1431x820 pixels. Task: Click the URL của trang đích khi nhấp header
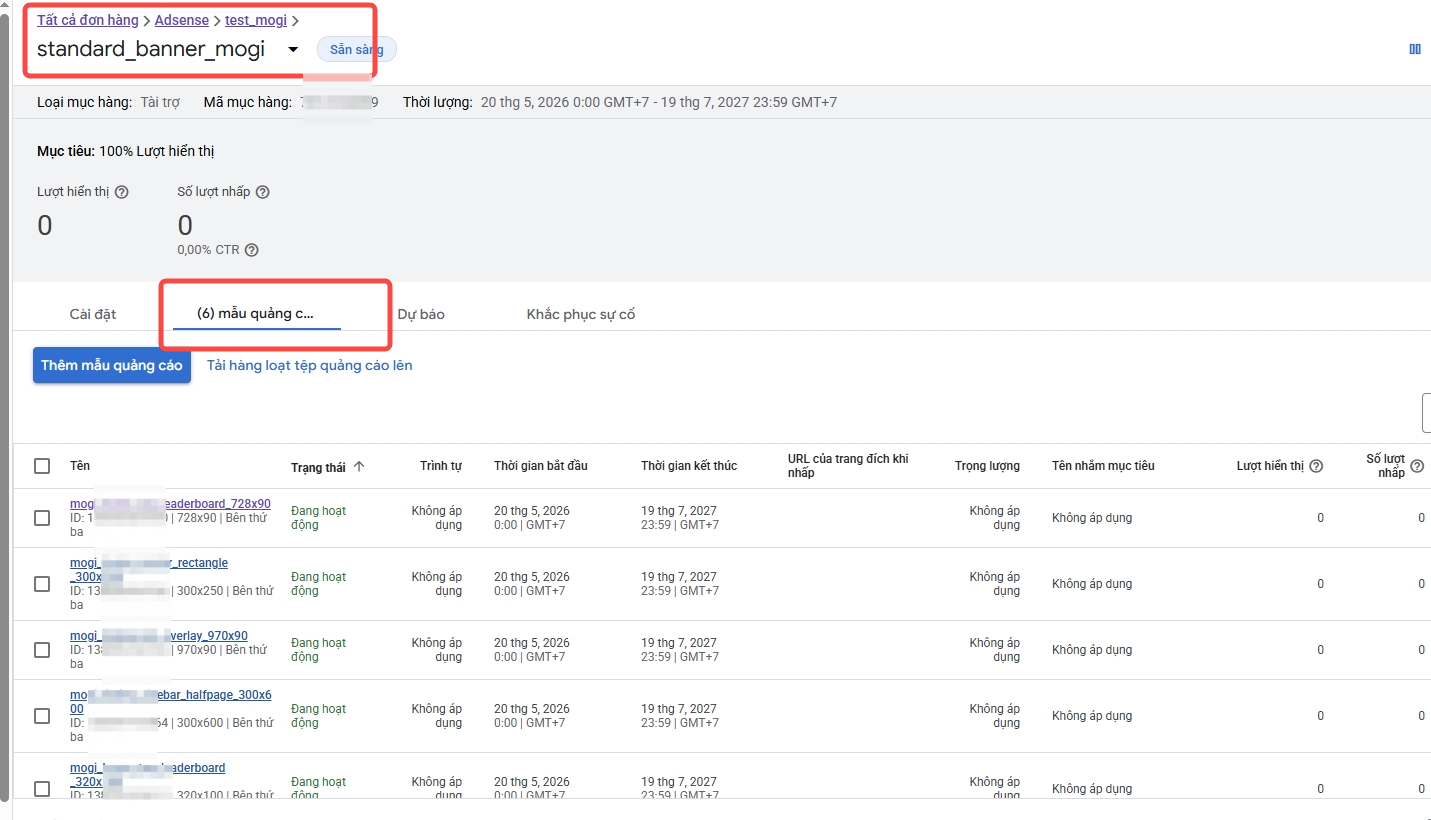848,466
